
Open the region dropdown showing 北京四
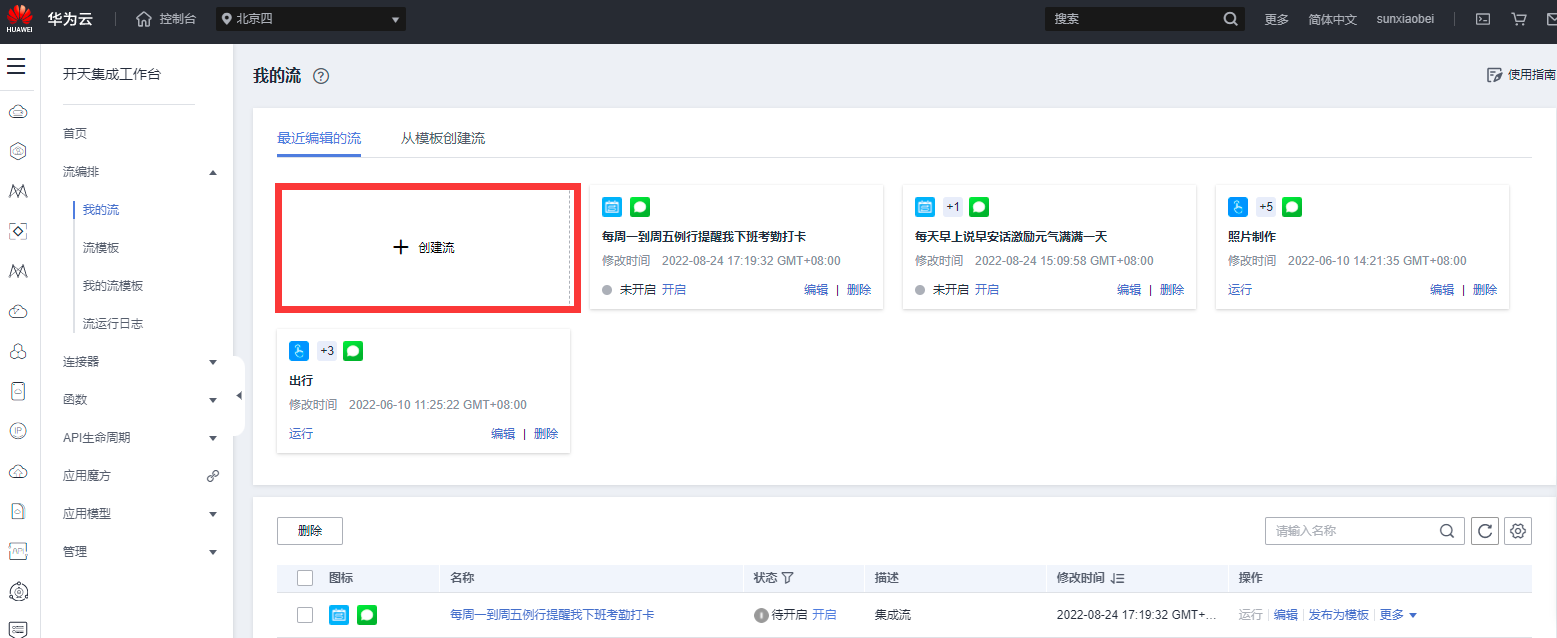pos(311,19)
